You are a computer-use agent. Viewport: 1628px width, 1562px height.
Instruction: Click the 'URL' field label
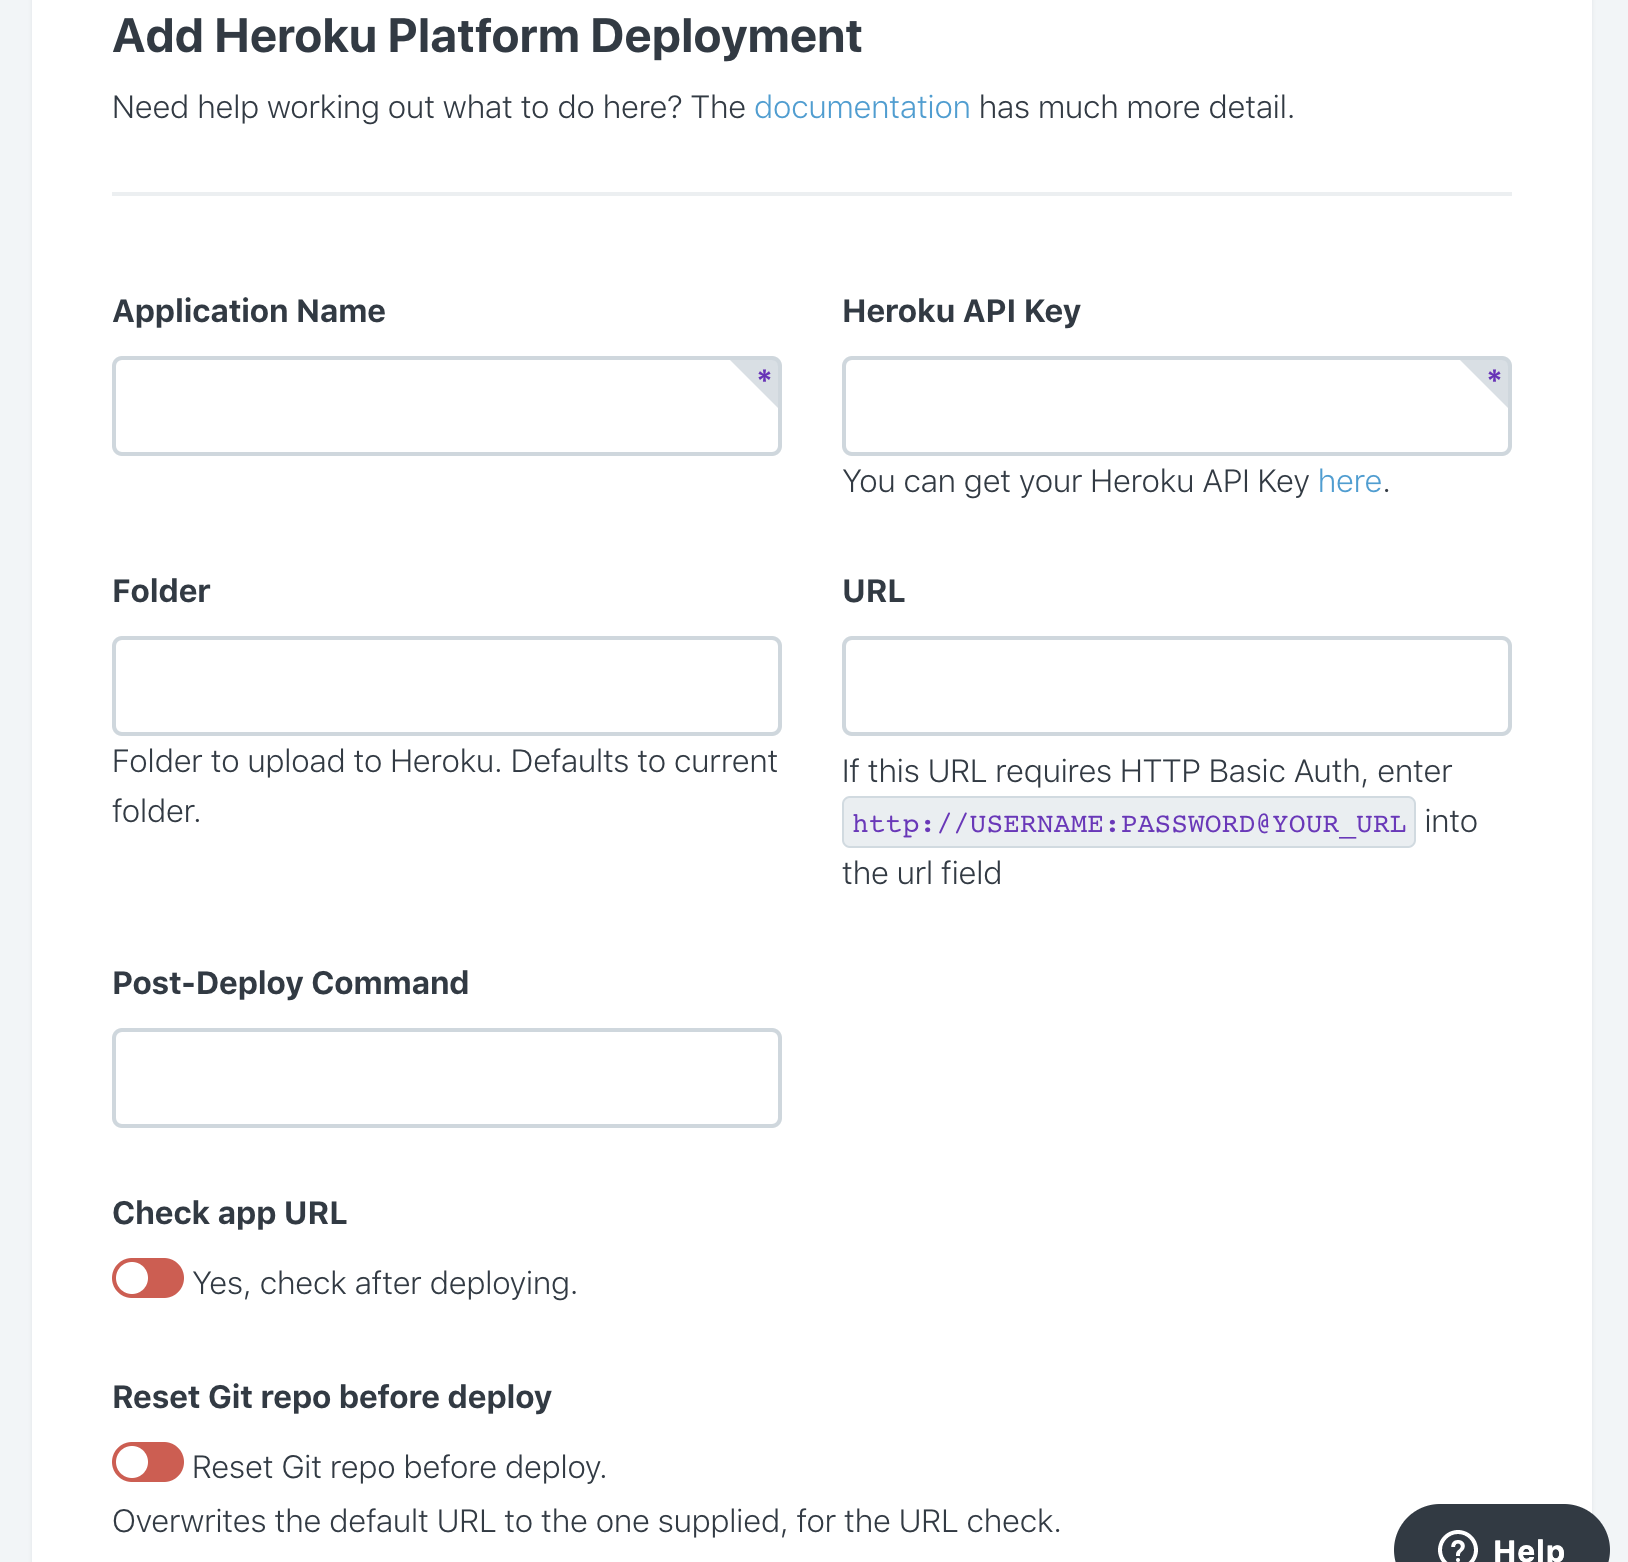pyautogui.click(x=874, y=591)
